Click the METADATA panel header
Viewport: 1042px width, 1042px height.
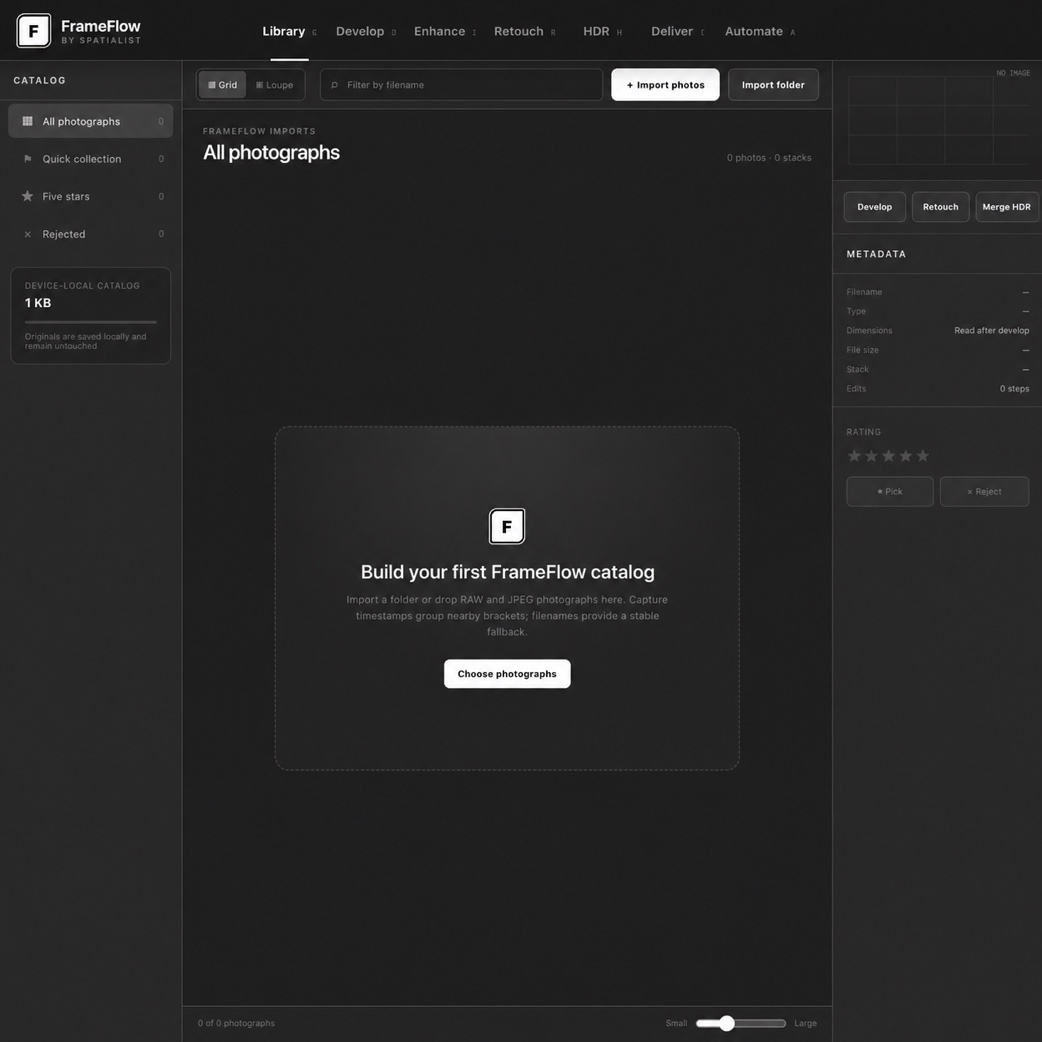876,254
